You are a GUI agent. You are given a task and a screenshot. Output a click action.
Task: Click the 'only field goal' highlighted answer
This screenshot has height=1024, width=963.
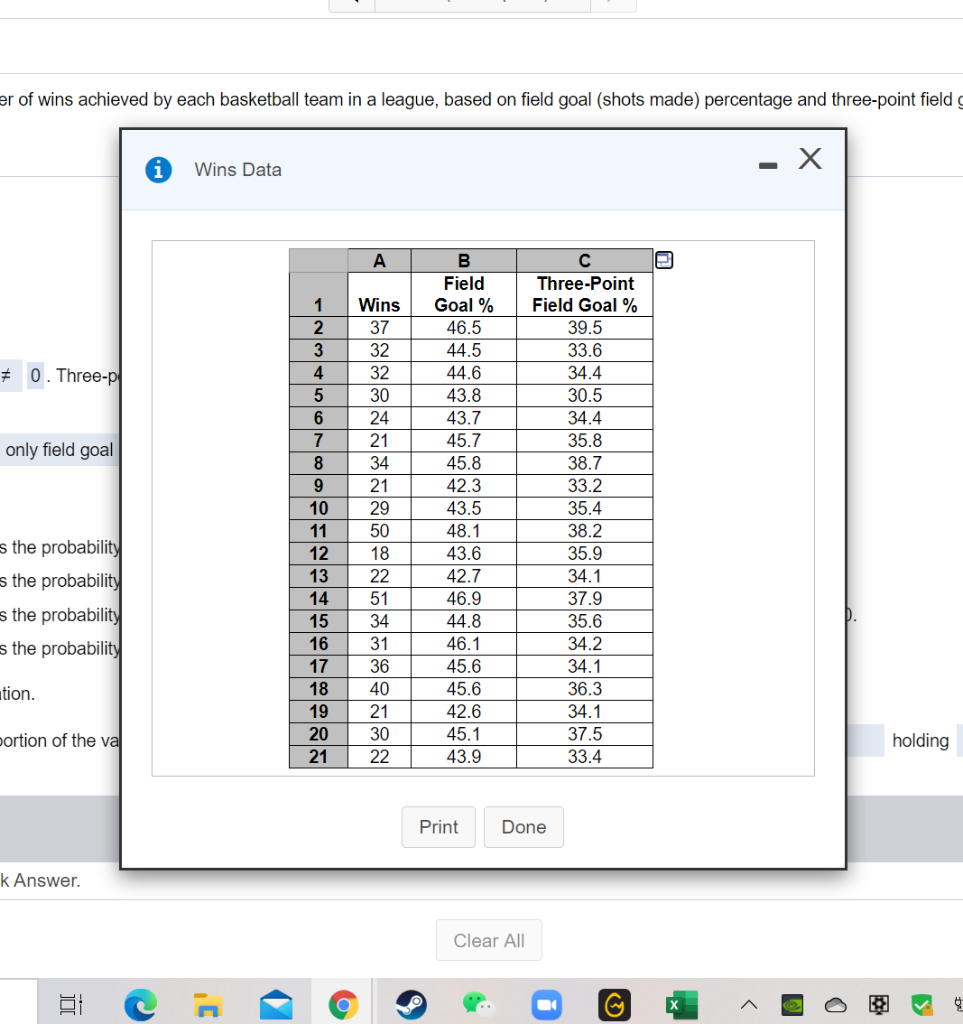59,450
